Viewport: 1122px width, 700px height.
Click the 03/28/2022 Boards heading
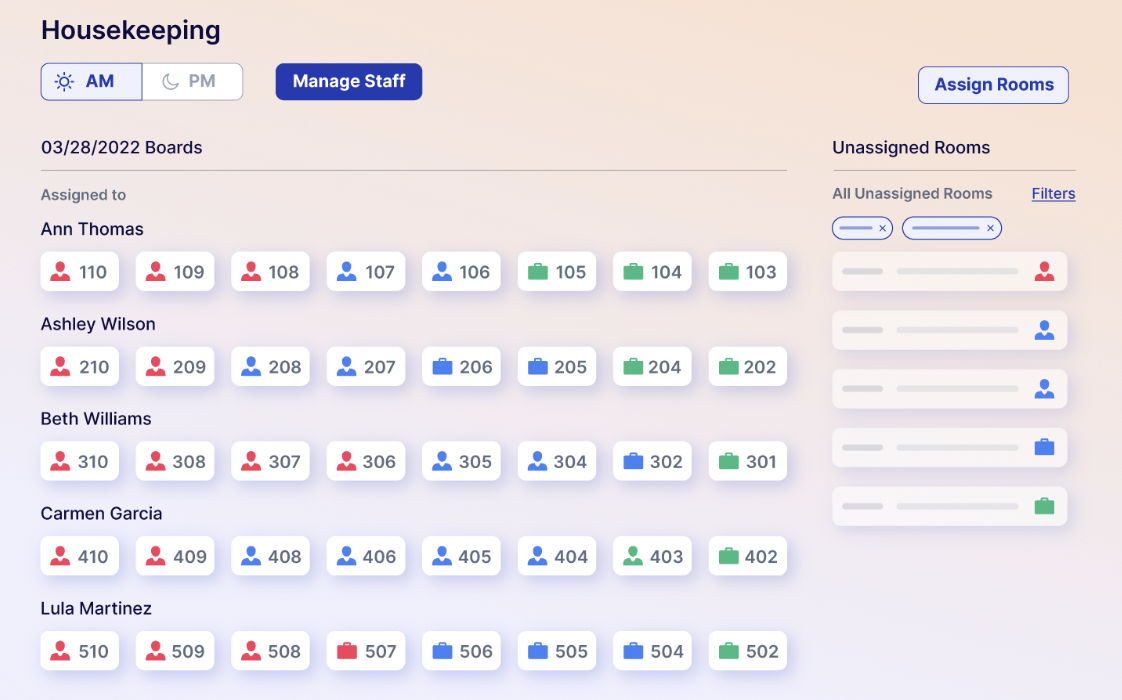pyautogui.click(x=122, y=147)
